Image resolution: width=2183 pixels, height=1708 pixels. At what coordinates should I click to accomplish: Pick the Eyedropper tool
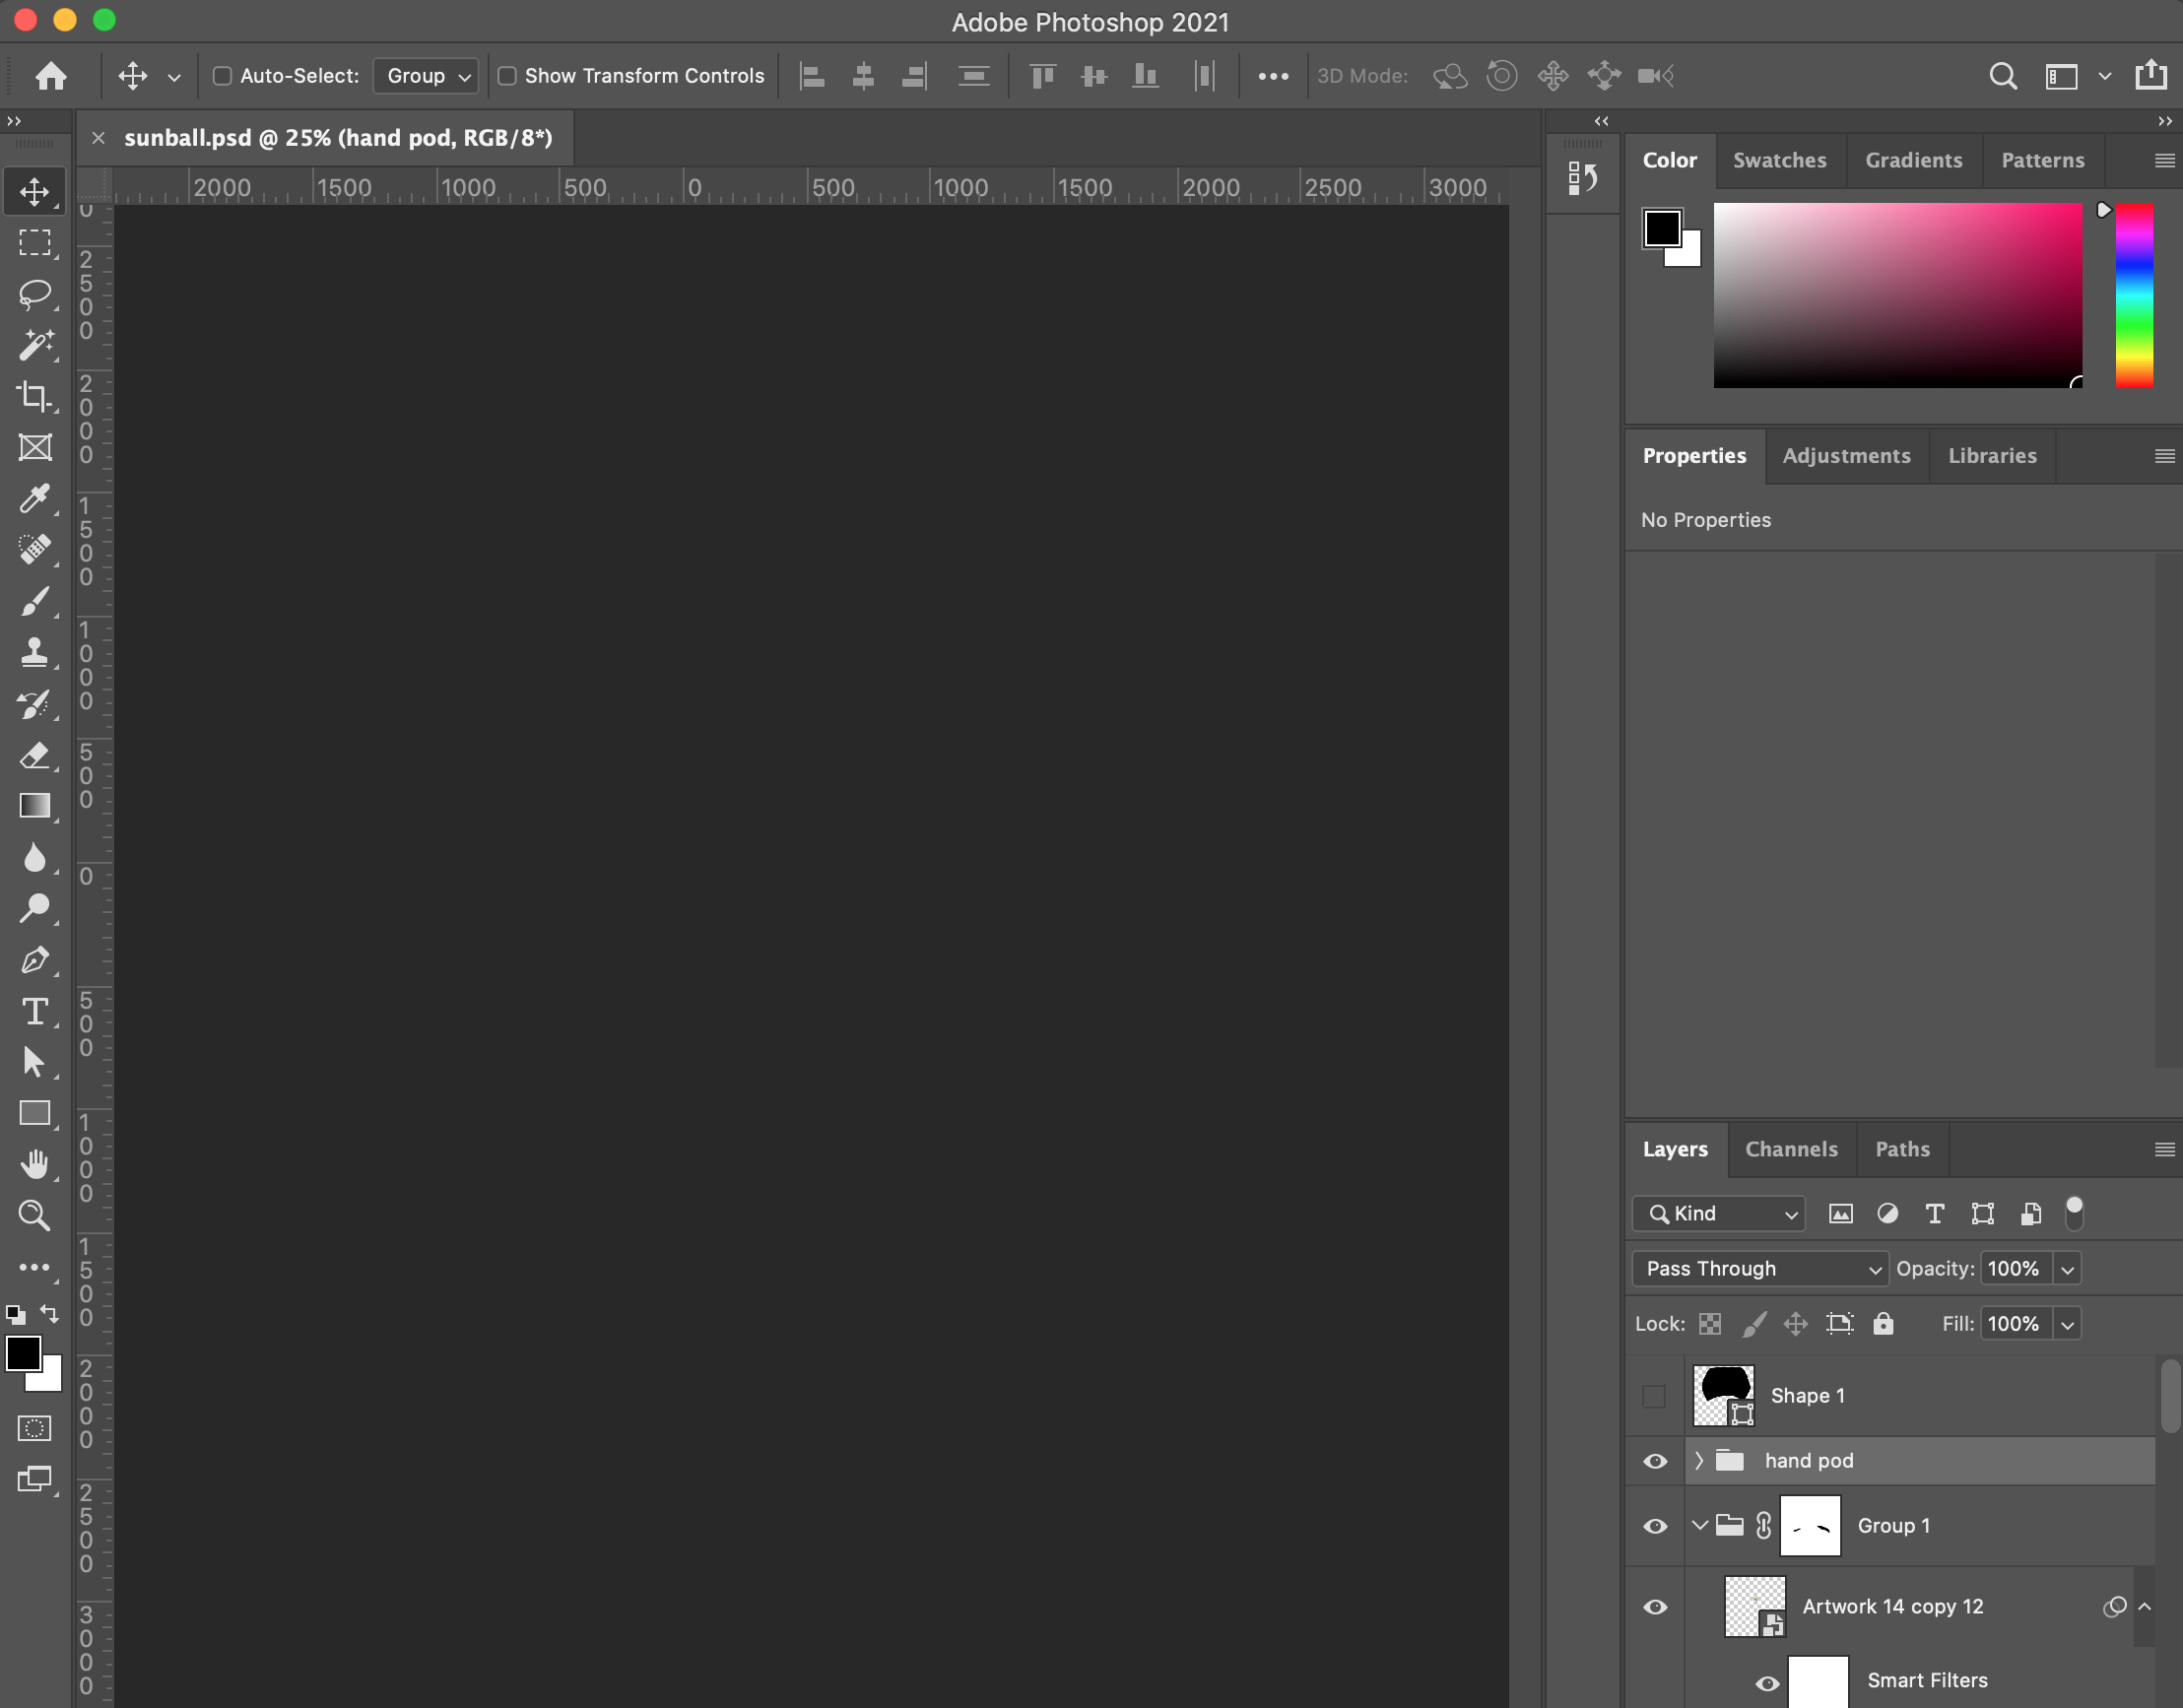[x=34, y=499]
